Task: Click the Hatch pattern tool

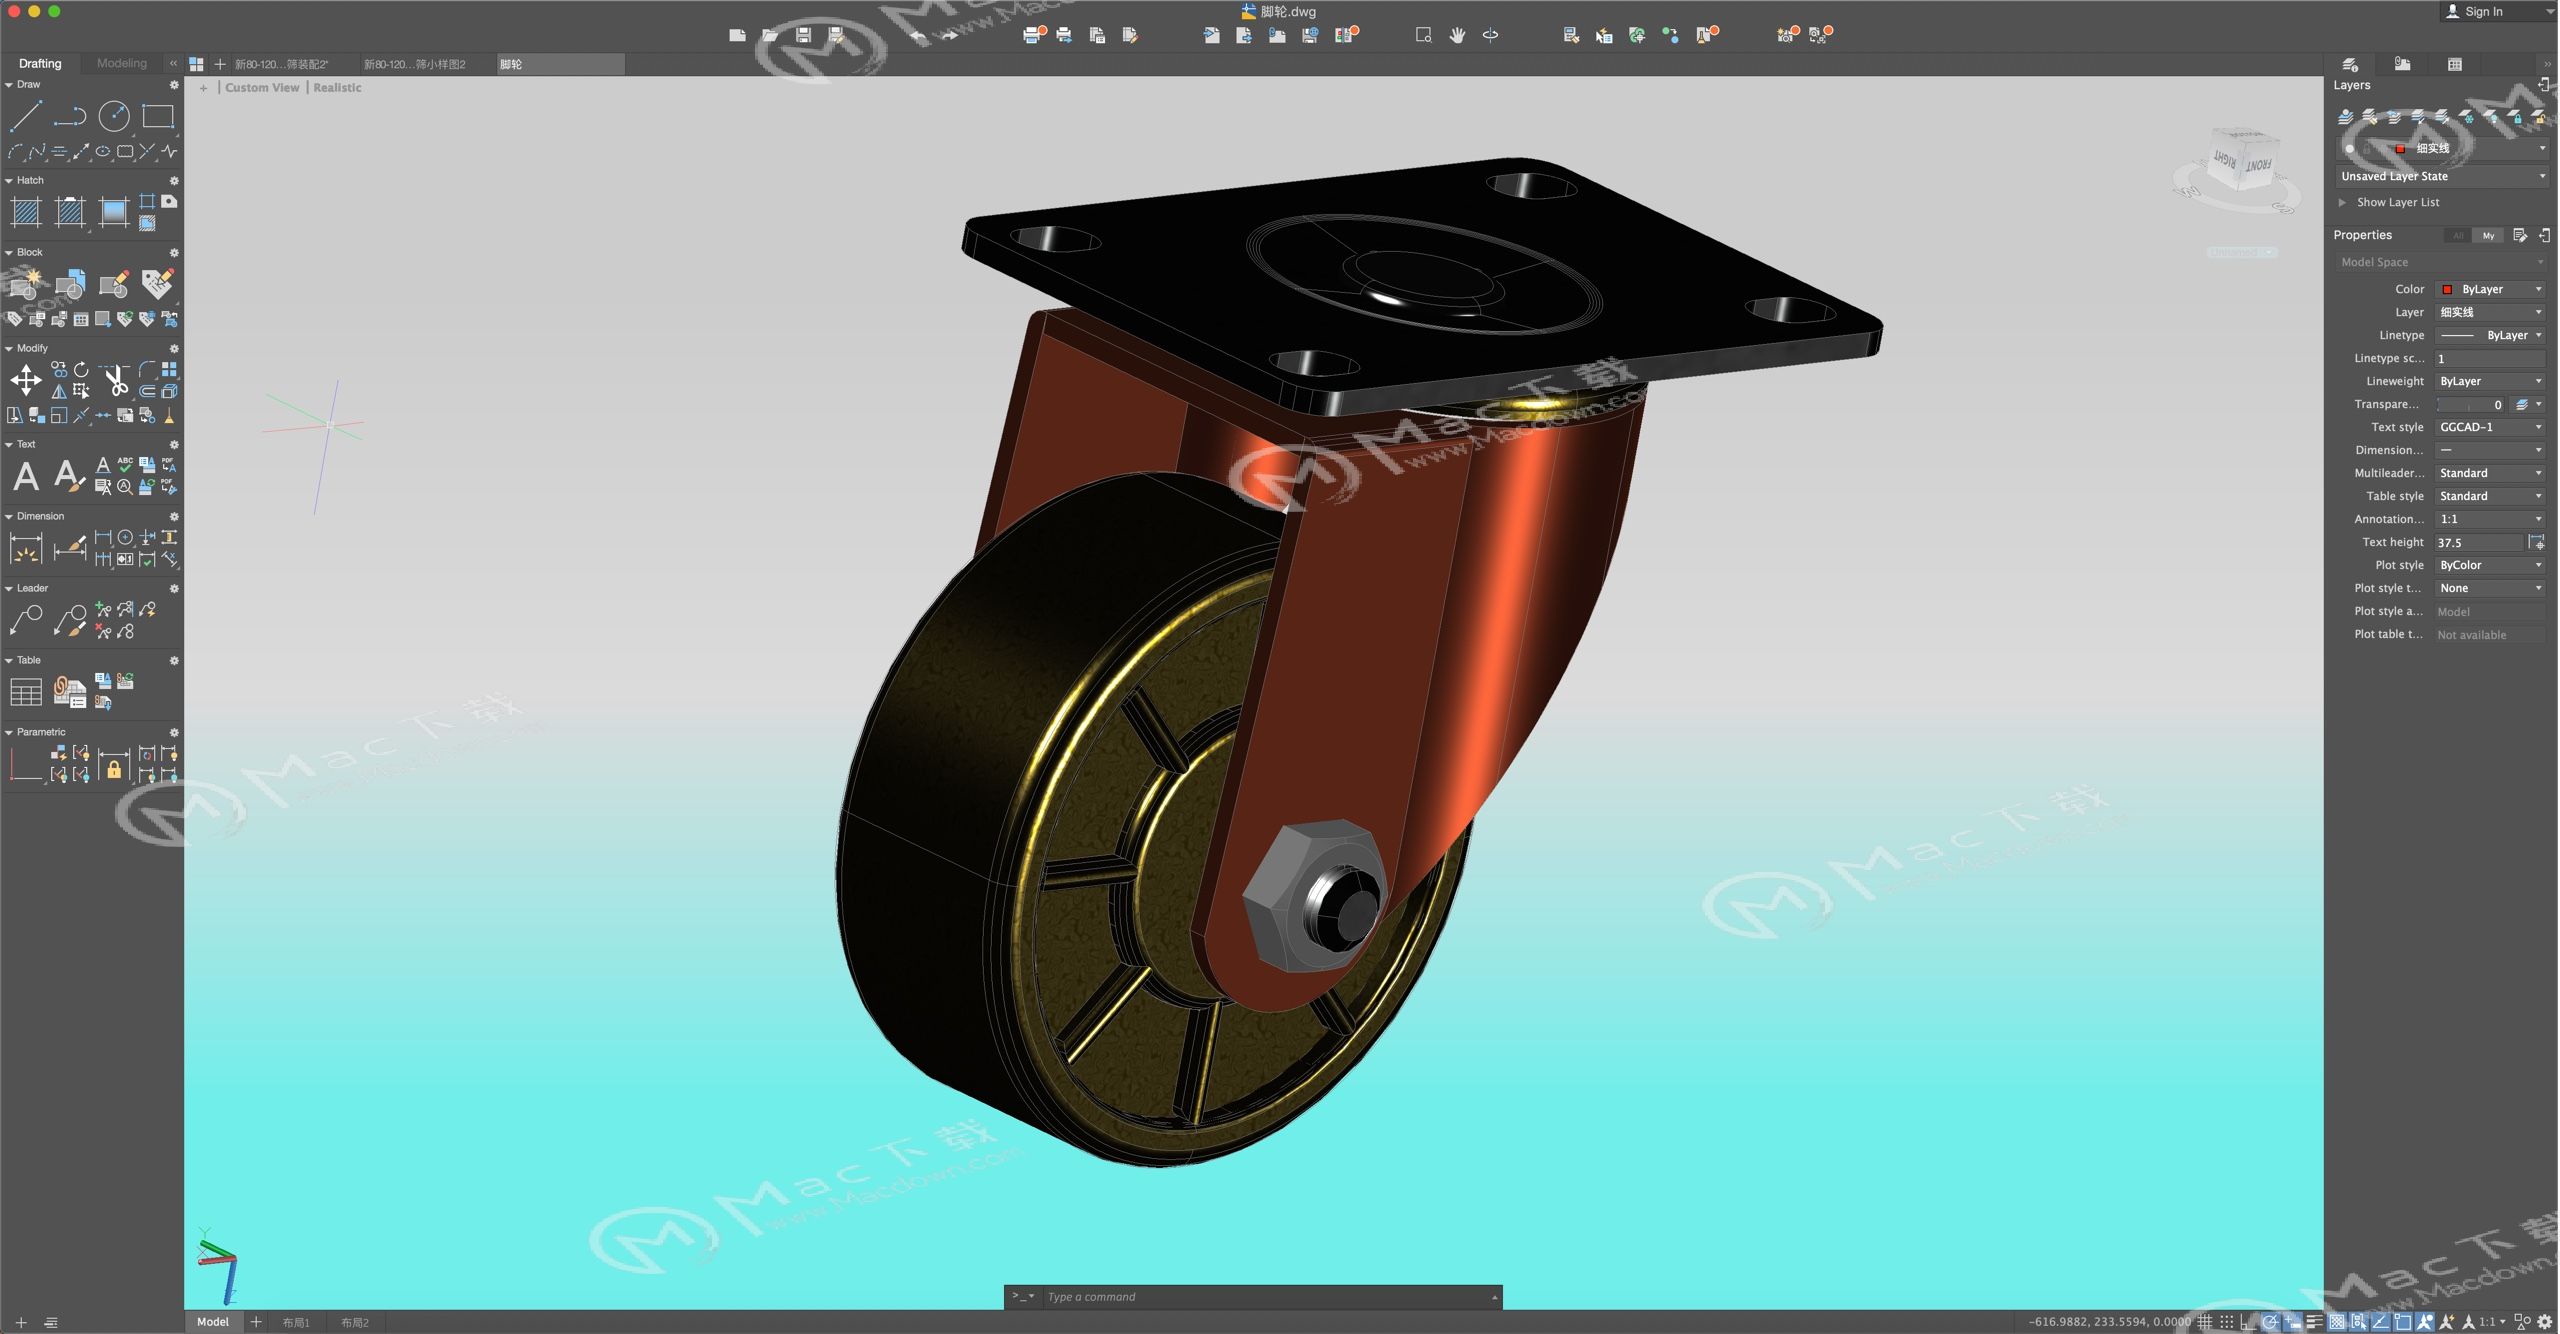Action: 25,212
